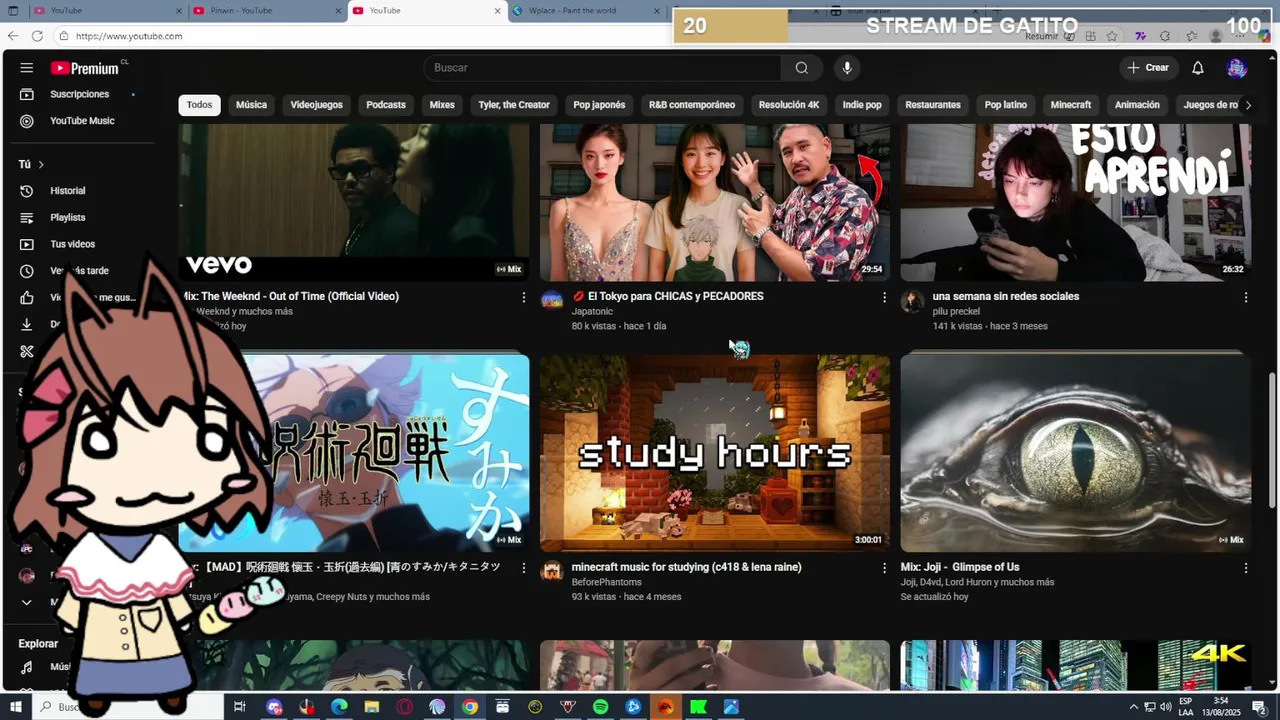
Task: Click the search magnifier button
Action: [801, 68]
